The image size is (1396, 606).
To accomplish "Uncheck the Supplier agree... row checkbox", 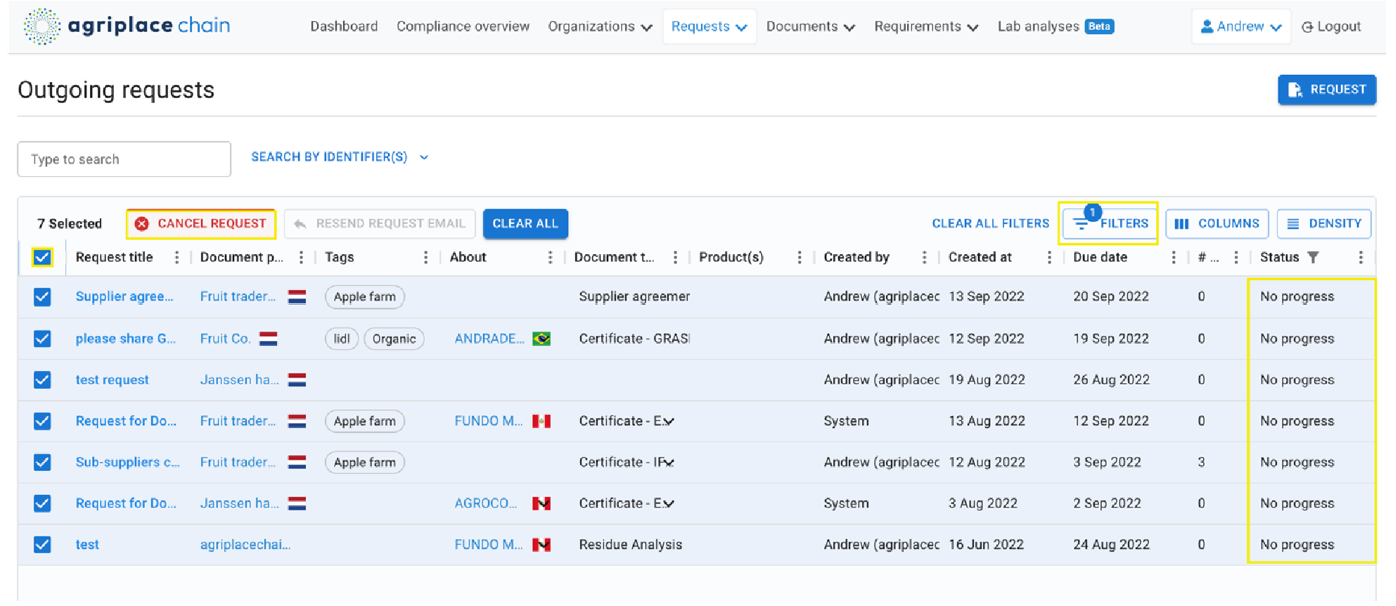I will click(42, 297).
